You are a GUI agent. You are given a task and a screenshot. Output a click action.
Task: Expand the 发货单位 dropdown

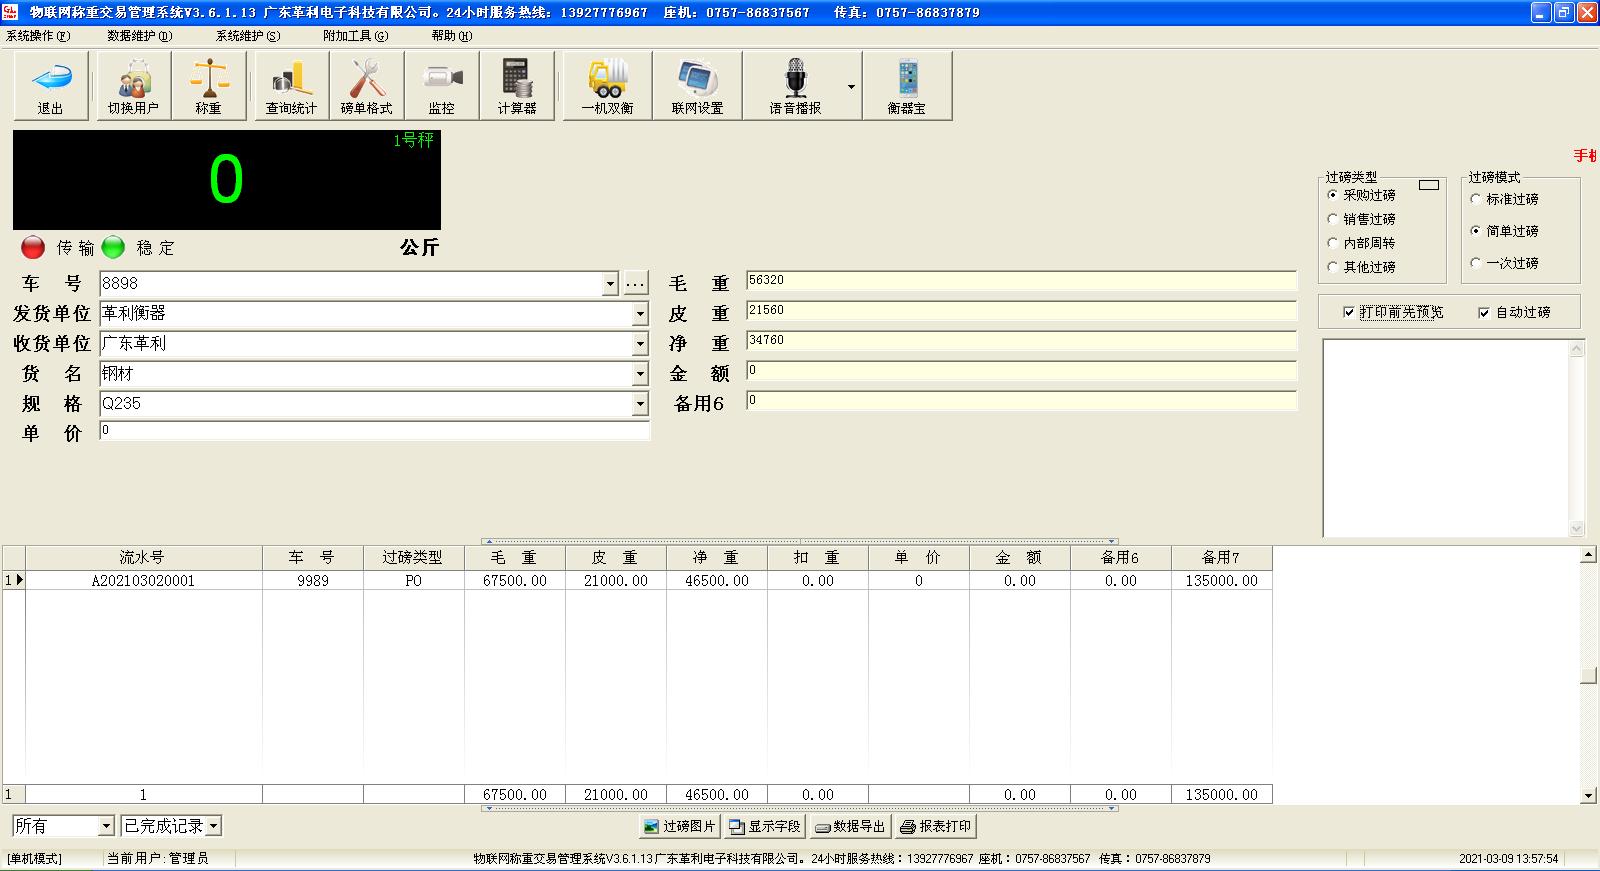tap(640, 314)
